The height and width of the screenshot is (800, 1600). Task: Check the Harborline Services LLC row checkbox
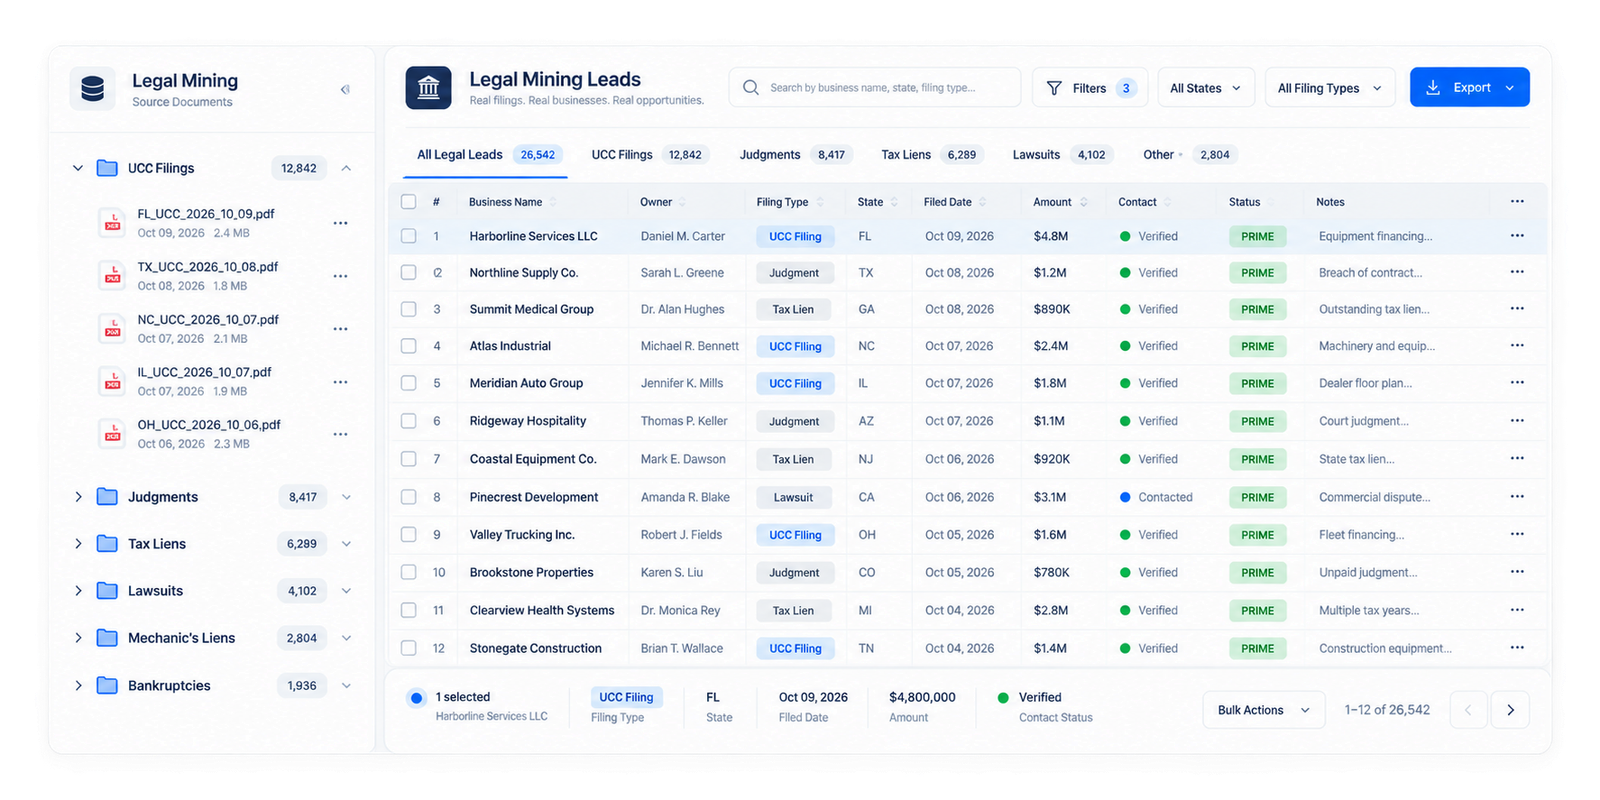tap(408, 236)
